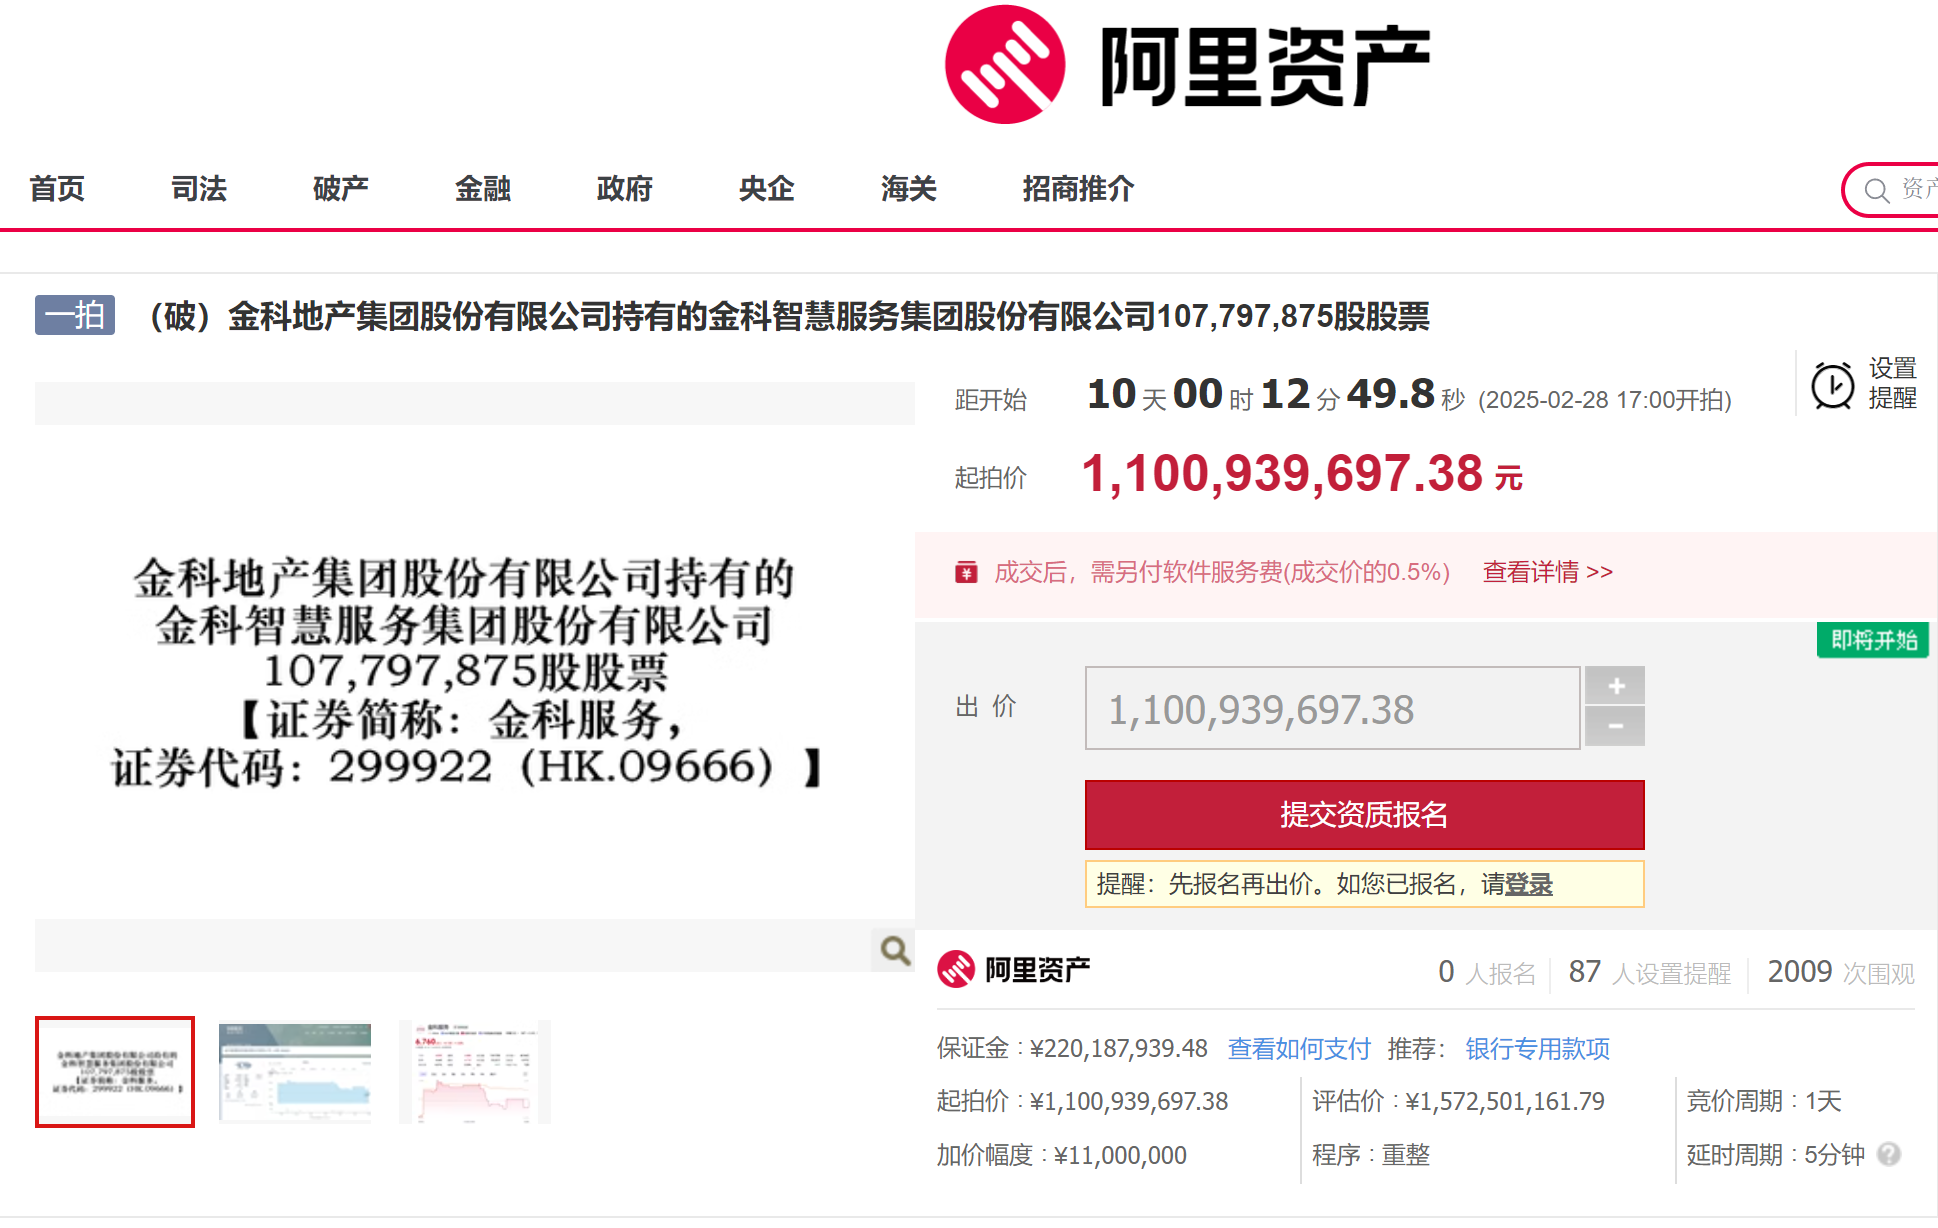Click the 评估价 ¥1,572,501,161.79 text
Image resolution: width=1938 pixels, height=1228 pixels.
(1458, 1101)
